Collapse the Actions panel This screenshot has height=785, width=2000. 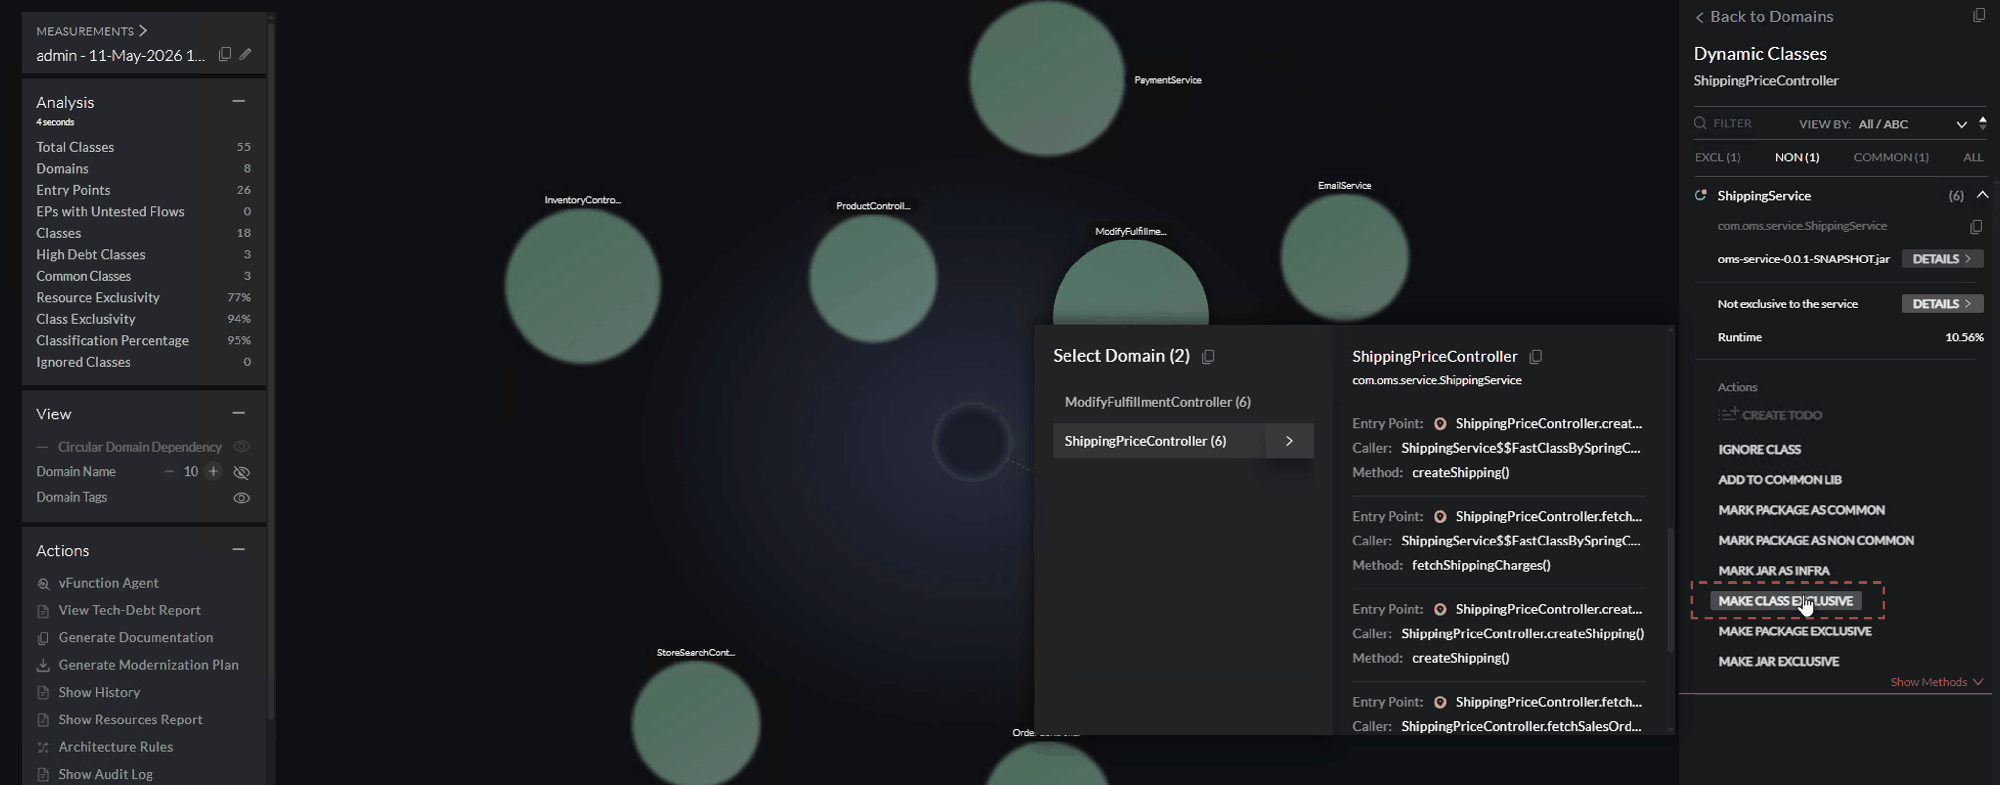click(x=238, y=549)
